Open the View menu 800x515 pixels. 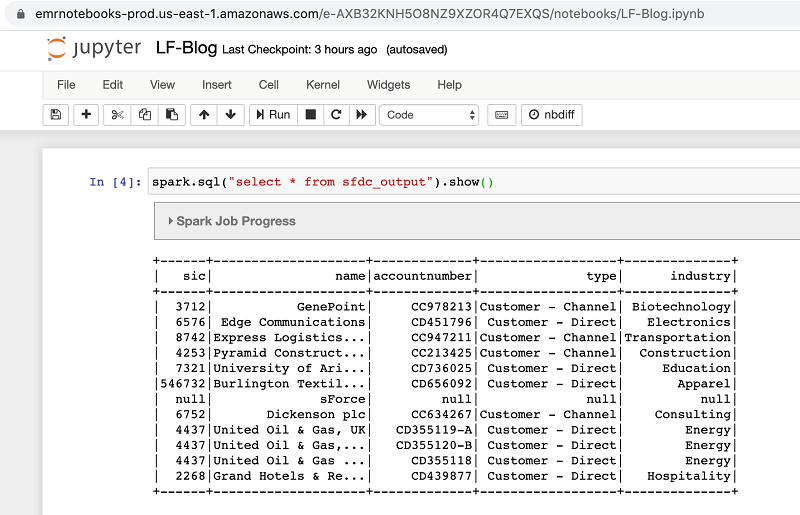point(162,85)
